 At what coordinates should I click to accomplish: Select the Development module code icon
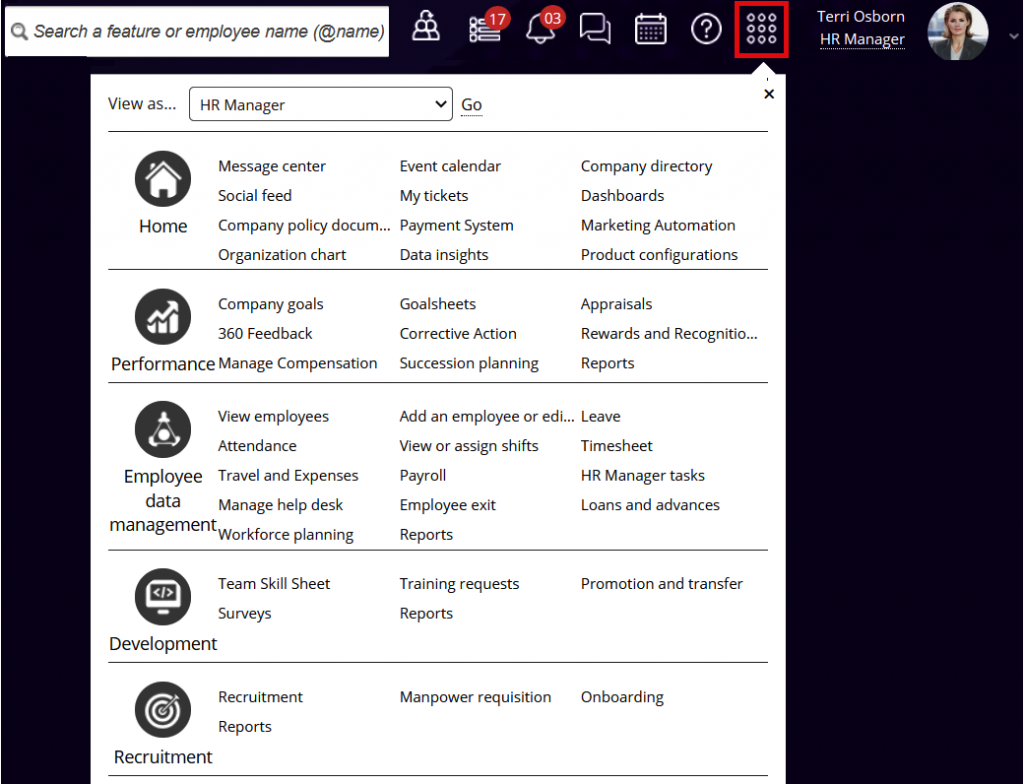[x=162, y=596]
